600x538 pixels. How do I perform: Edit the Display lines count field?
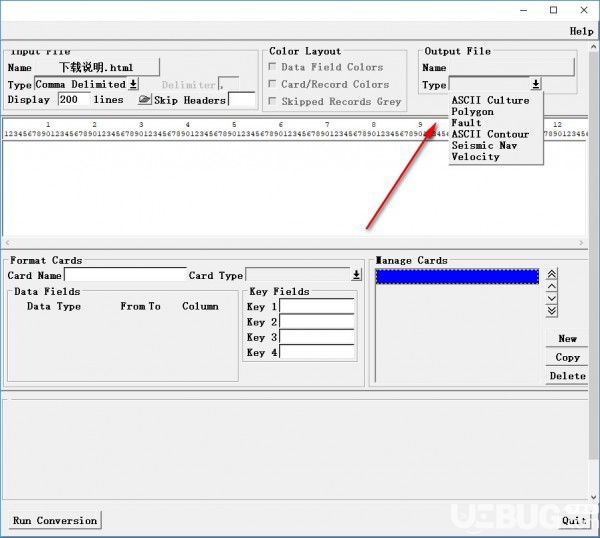73,99
